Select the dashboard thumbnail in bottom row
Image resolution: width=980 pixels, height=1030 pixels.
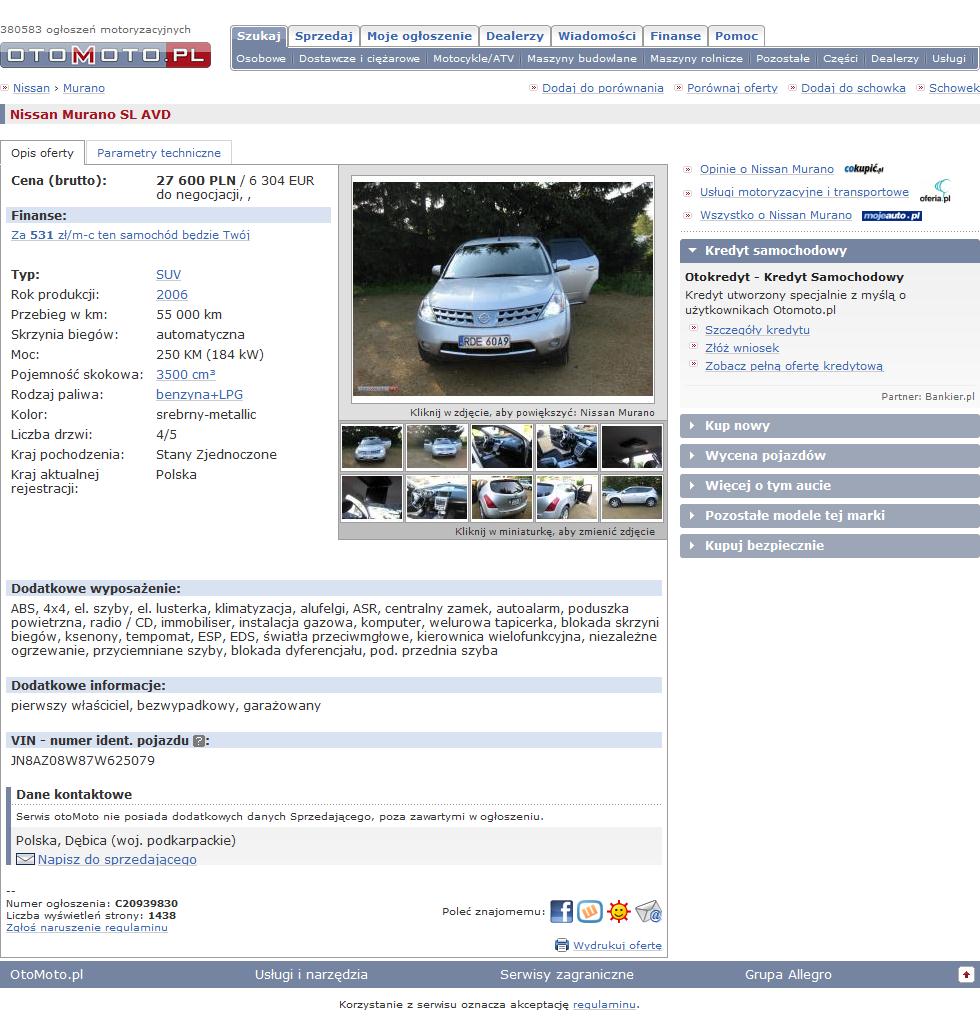pyautogui.click(x=437, y=498)
